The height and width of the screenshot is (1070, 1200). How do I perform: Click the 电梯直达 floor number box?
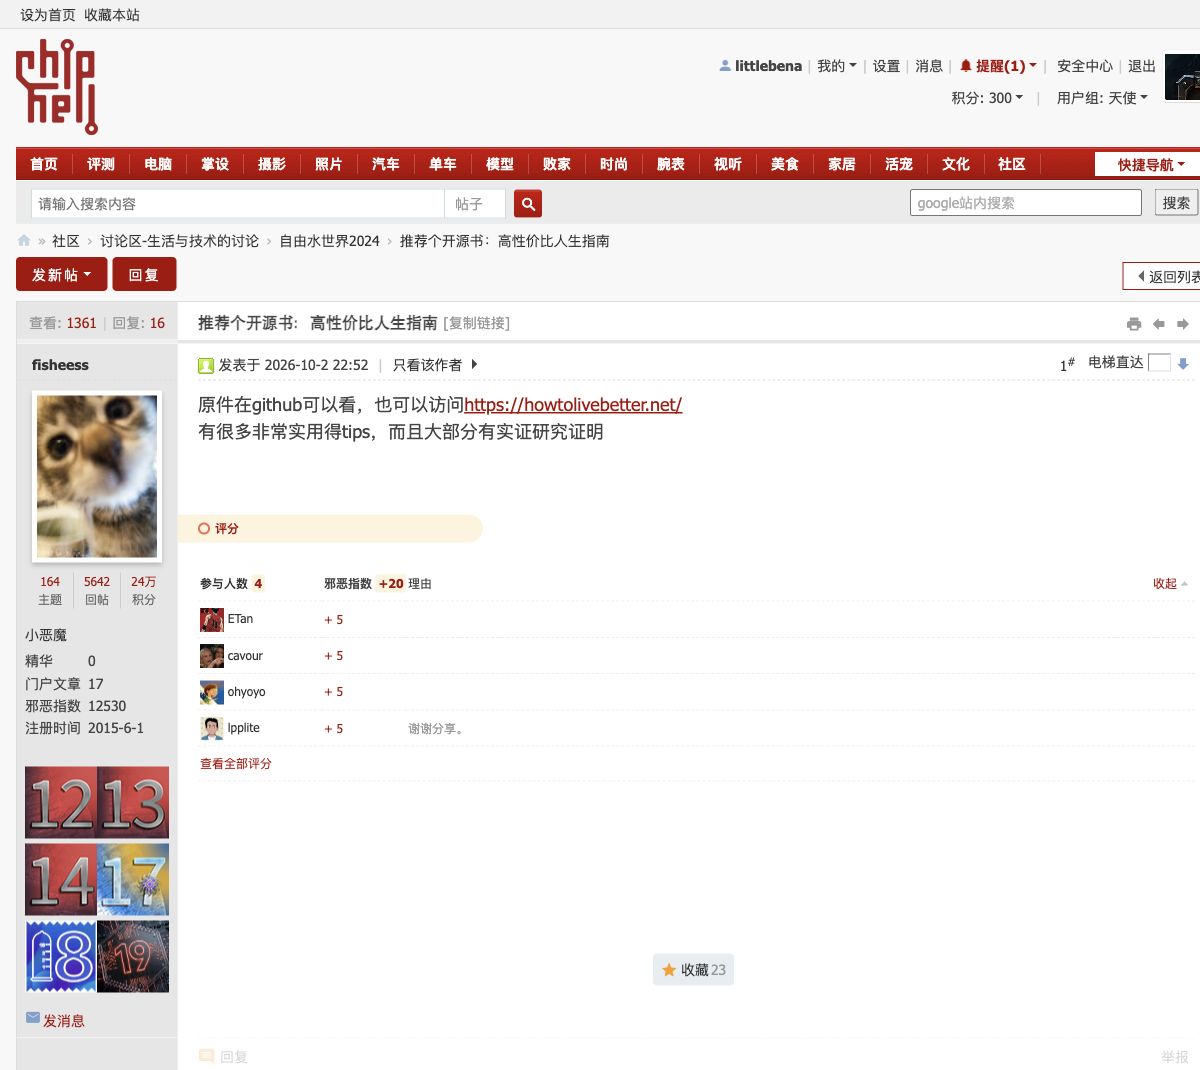click(x=1159, y=363)
